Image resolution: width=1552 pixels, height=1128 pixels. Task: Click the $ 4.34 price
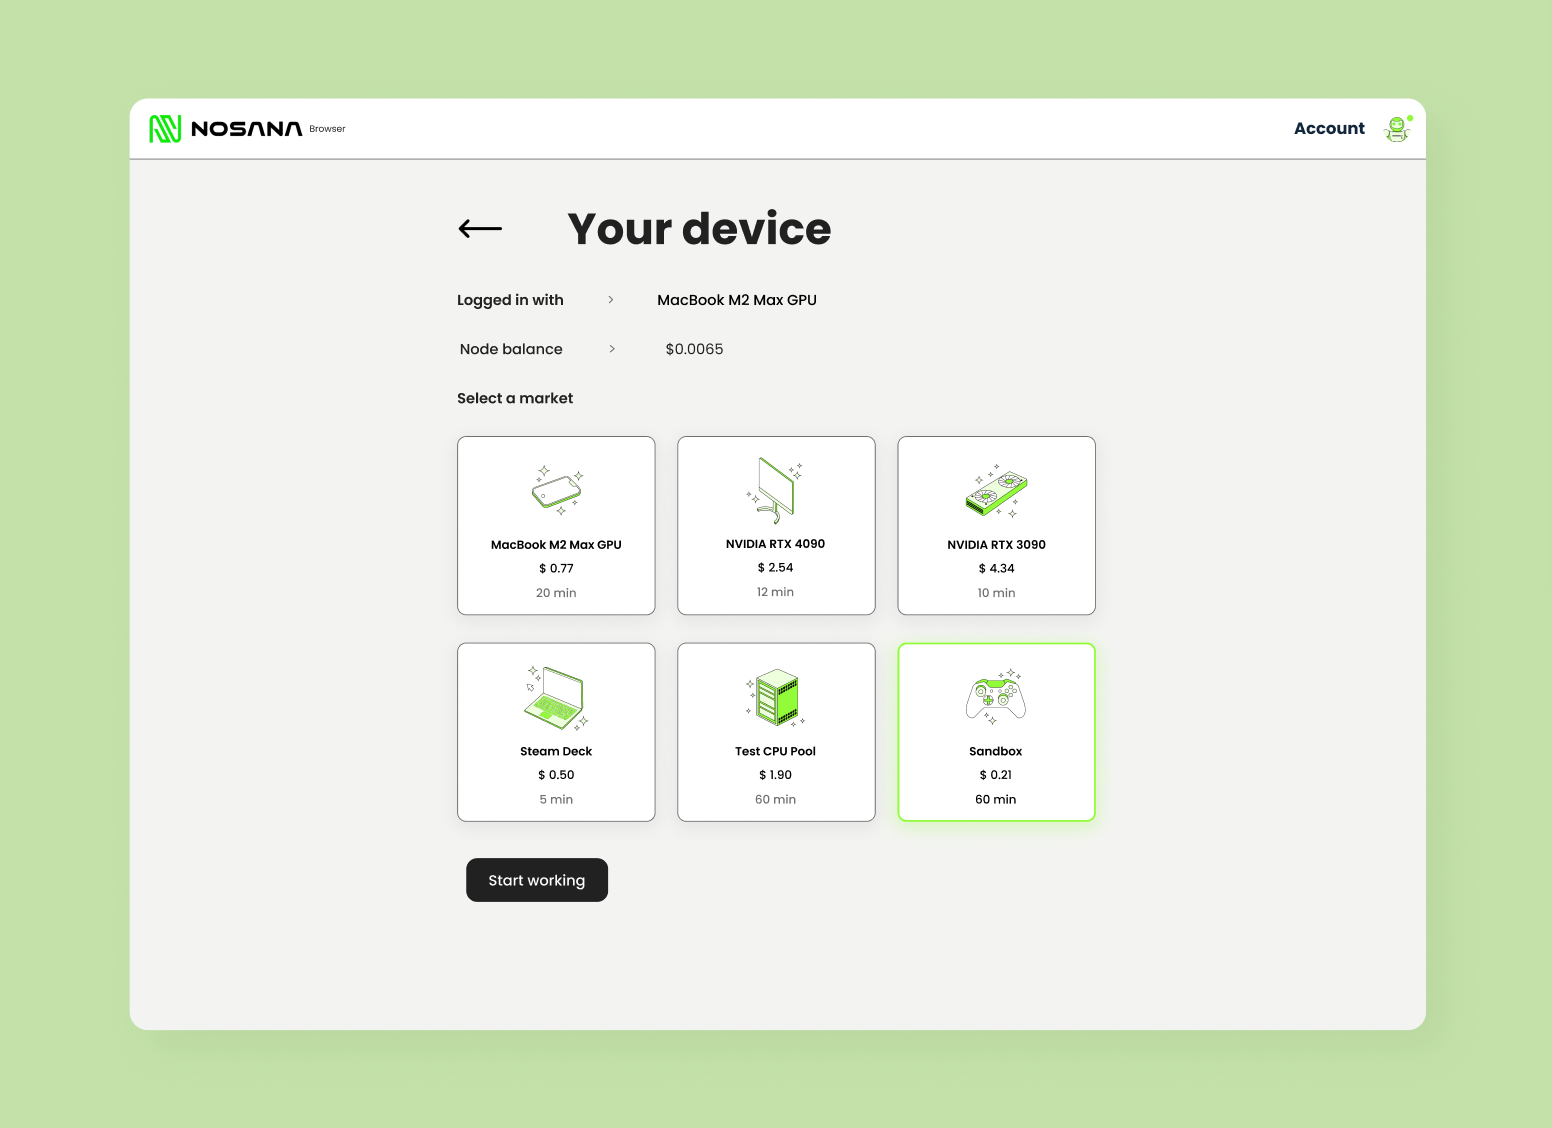pyautogui.click(x=996, y=568)
